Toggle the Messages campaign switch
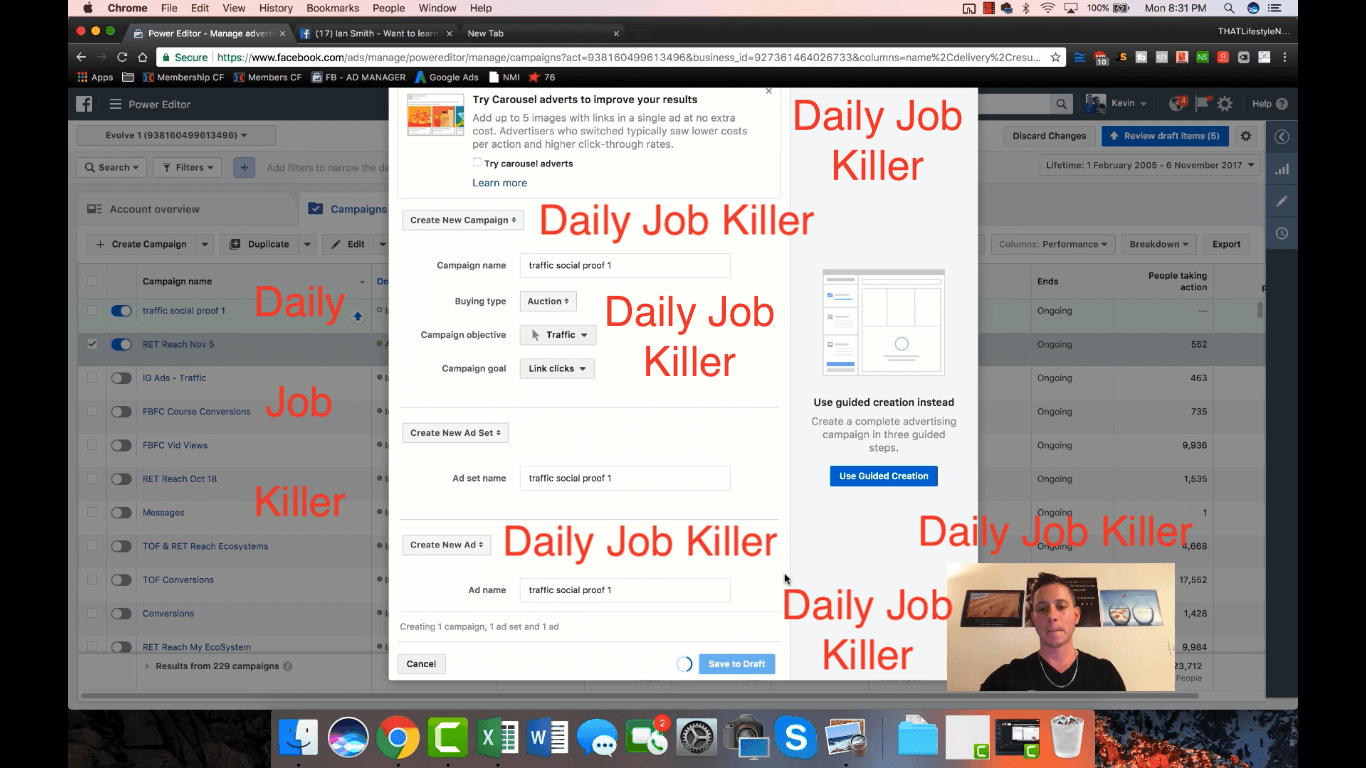The height and width of the screenshot is (768, 1366). (121, 513)
